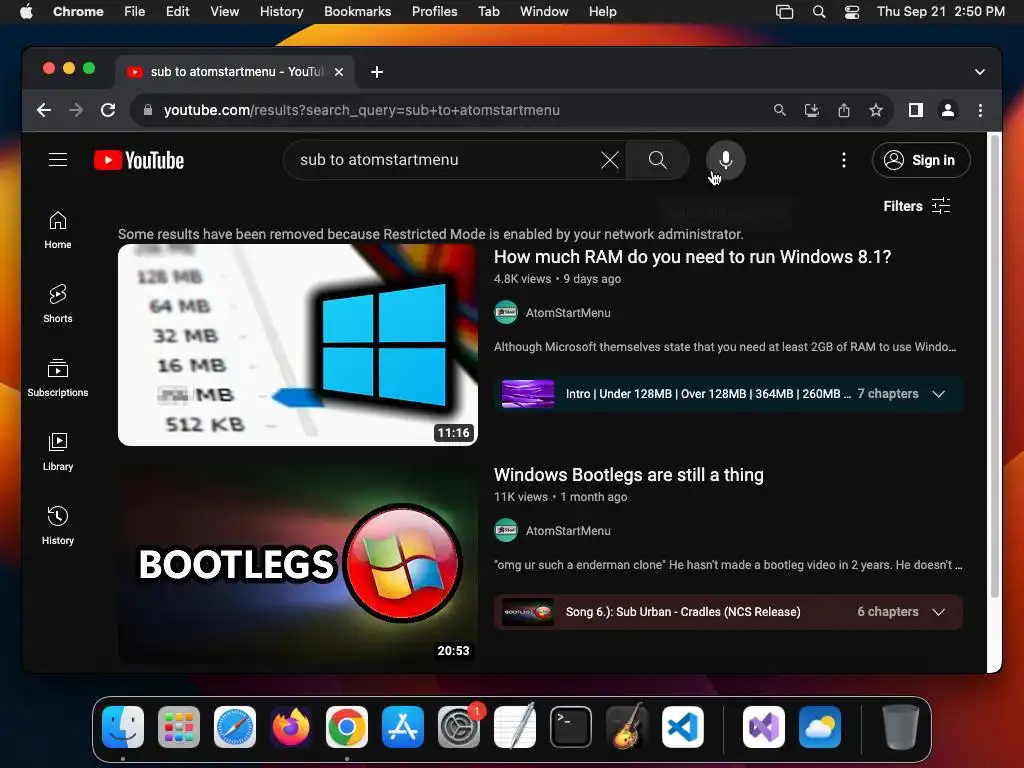Open Subscriptions in the sidebar

tap(57, 377)
